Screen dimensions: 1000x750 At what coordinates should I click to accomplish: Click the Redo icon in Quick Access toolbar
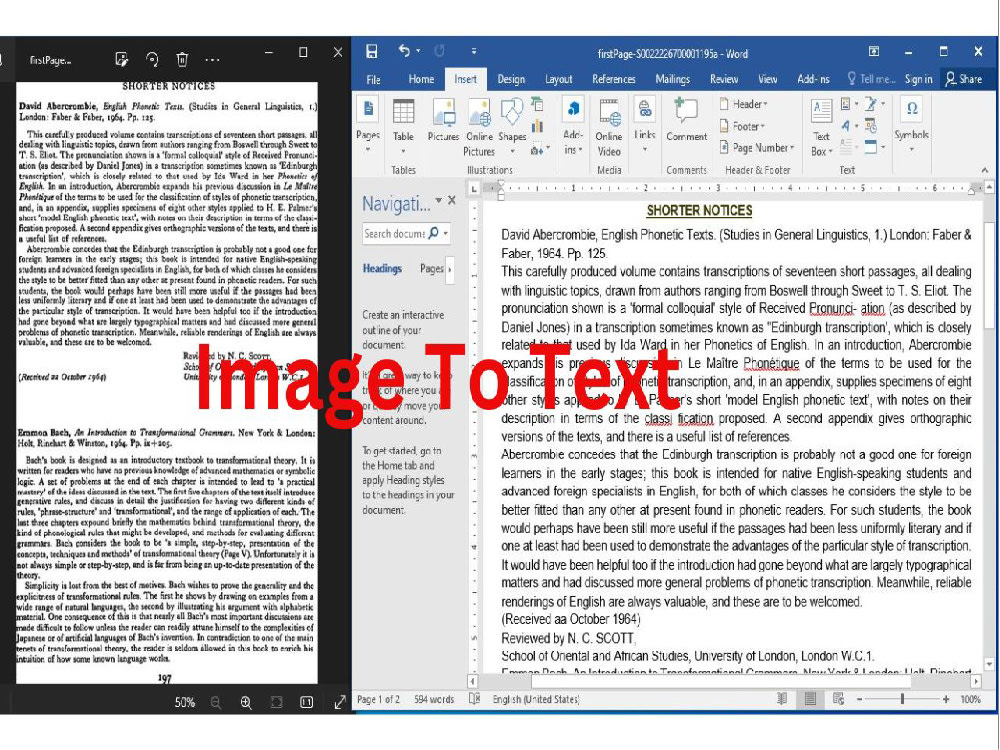(x=439, y=51)
